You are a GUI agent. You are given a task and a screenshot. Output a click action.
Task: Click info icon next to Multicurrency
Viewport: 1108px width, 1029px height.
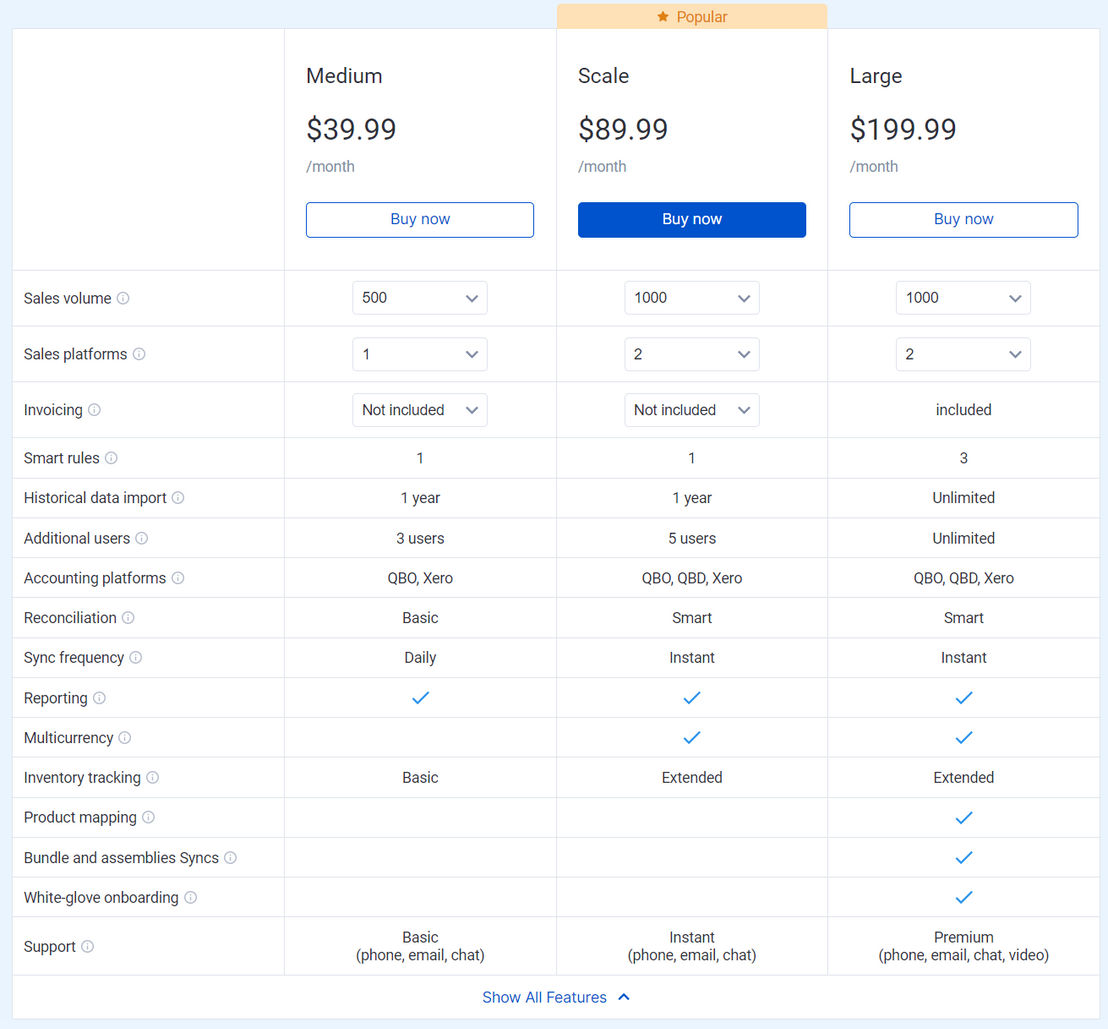click(x=125, y=738)
